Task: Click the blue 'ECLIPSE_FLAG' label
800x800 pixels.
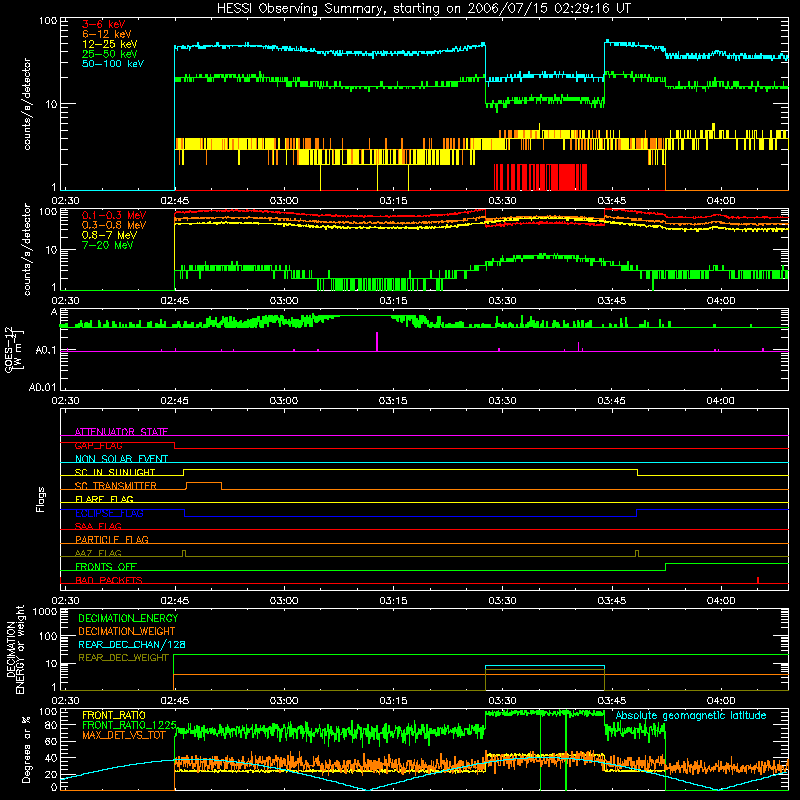Action: point(109,513)
